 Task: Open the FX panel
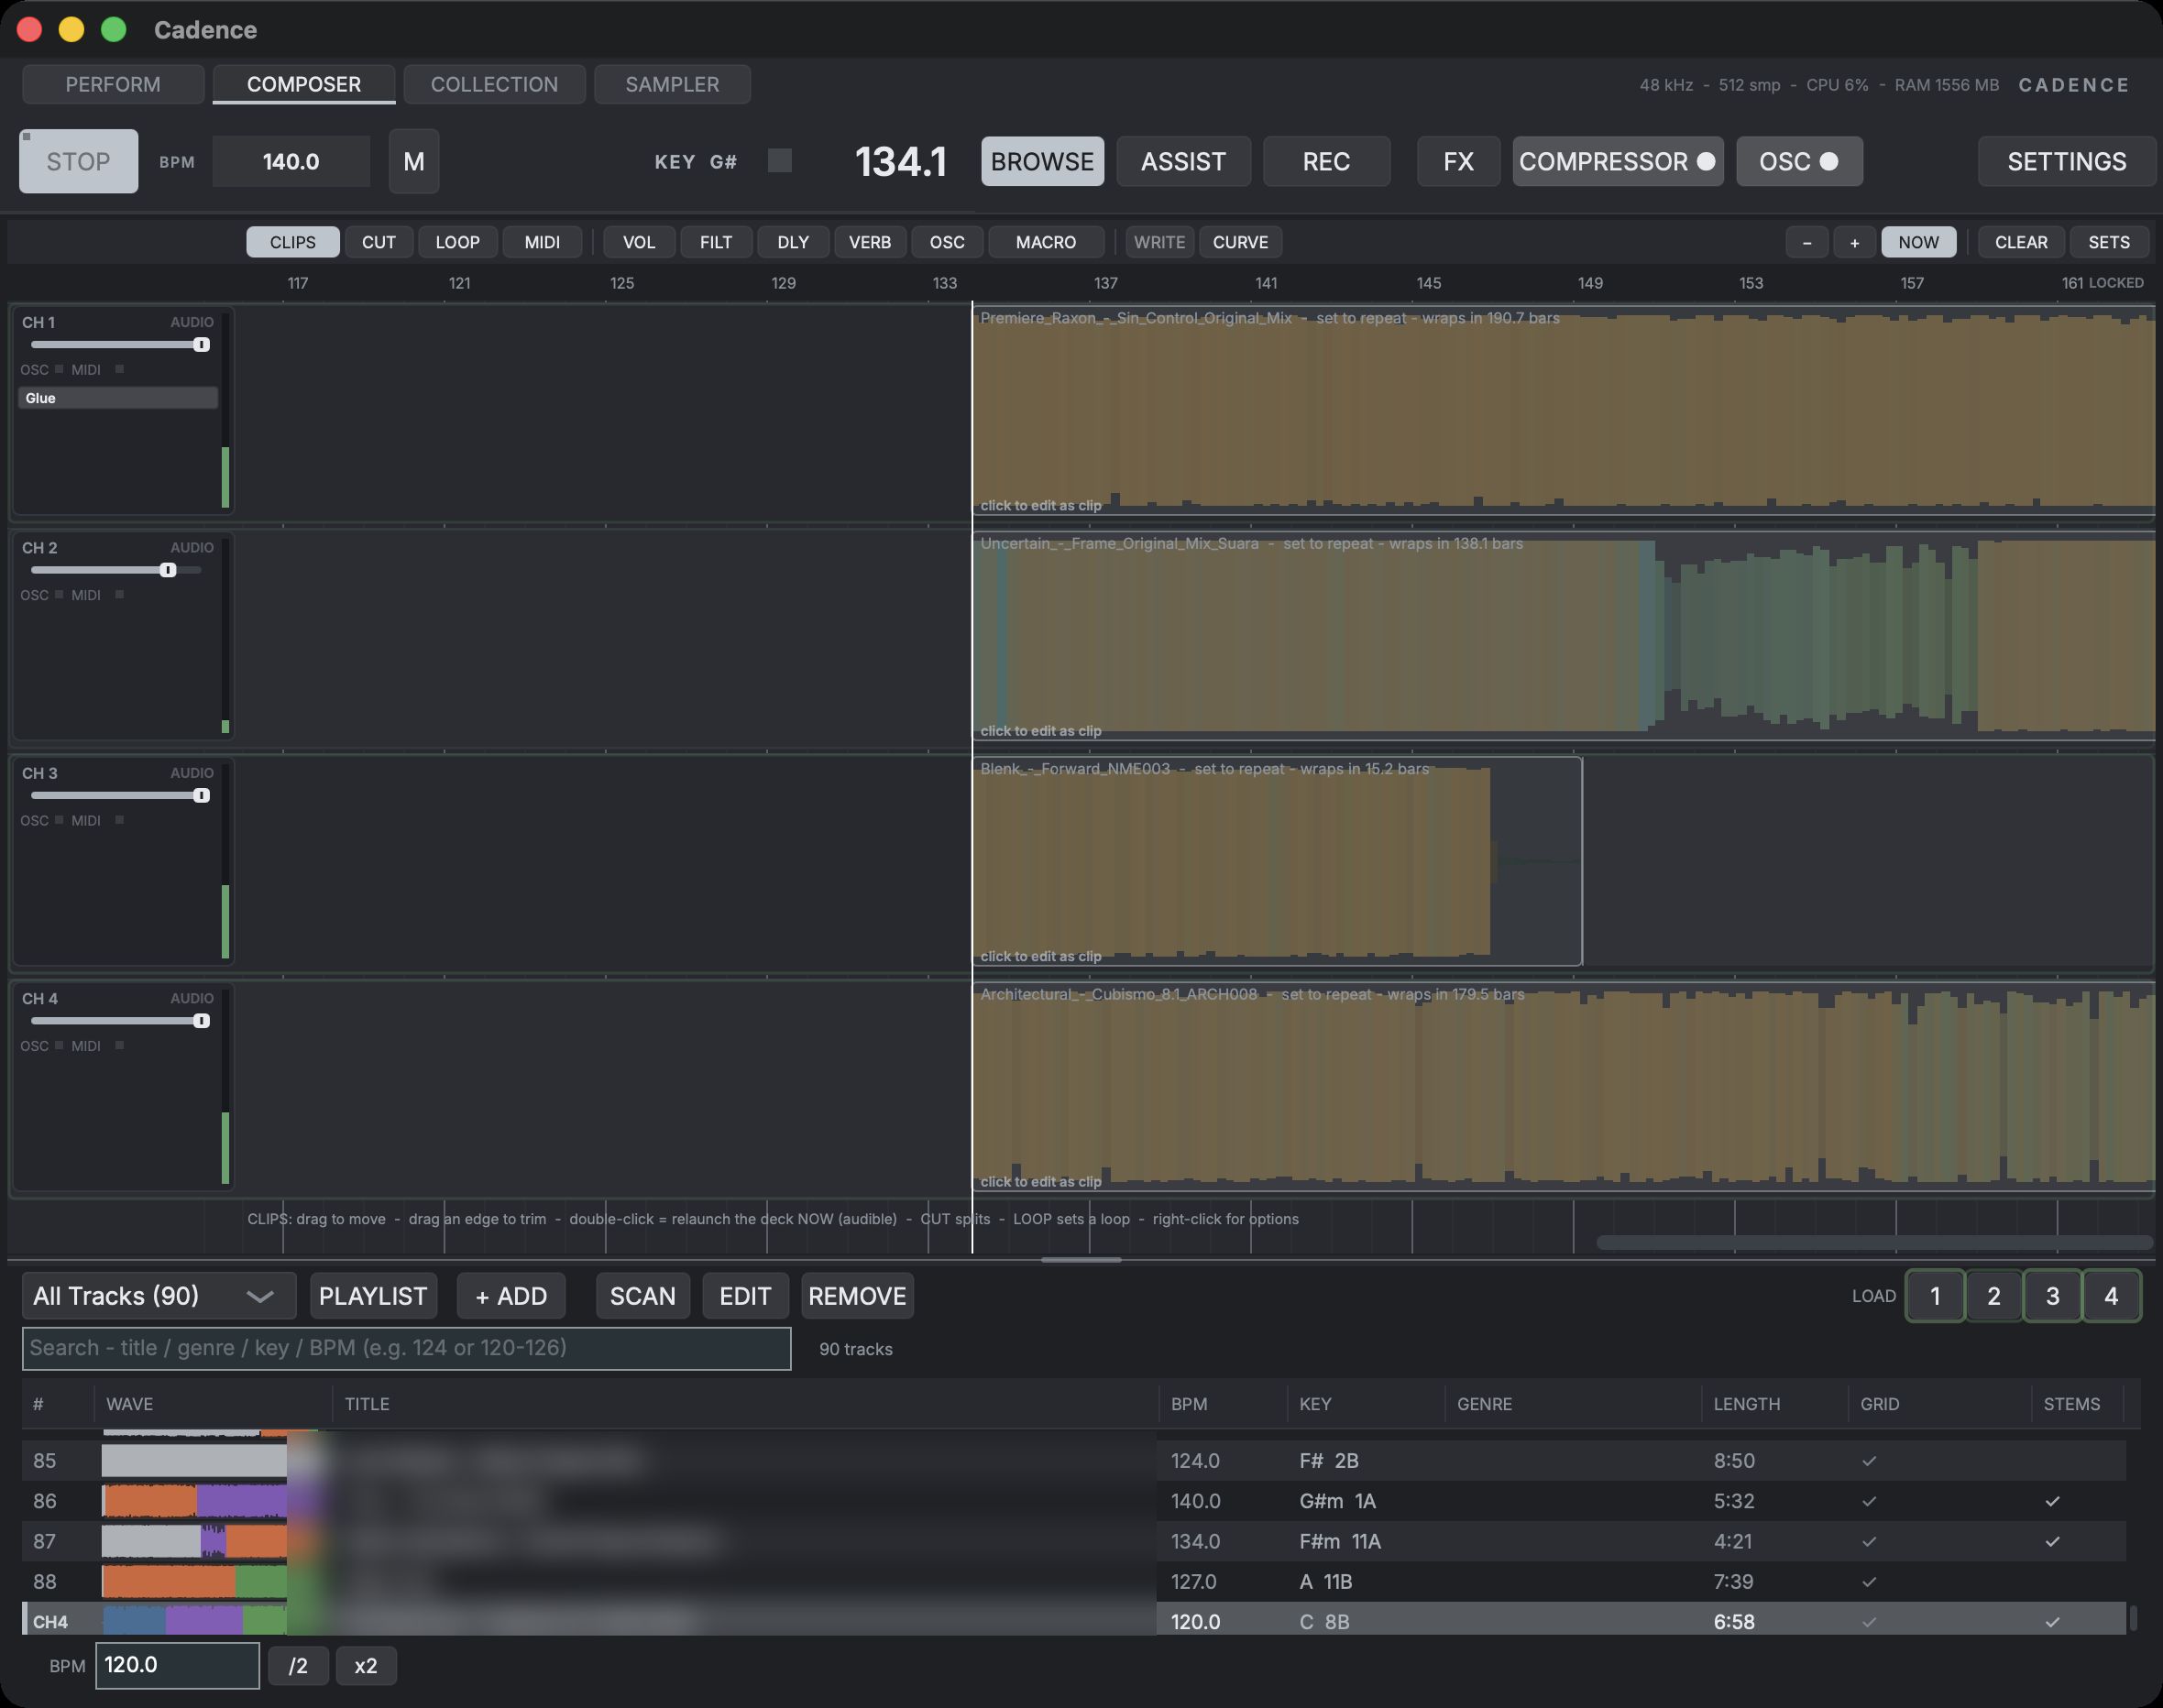(1458, 161)
